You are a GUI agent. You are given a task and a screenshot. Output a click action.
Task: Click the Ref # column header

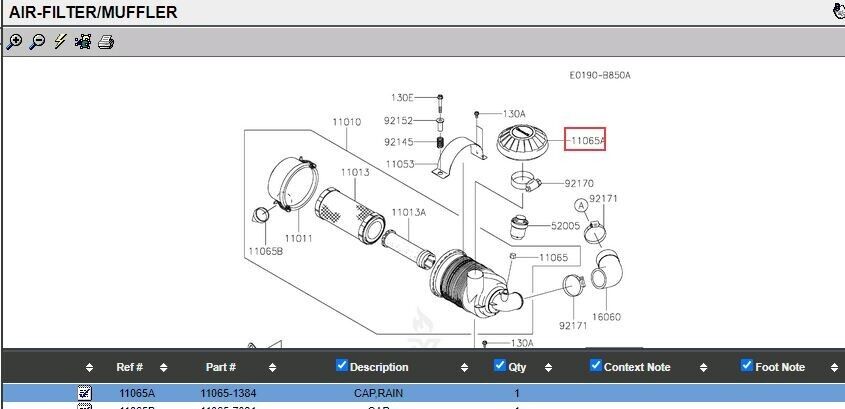(x=129, y=367)
